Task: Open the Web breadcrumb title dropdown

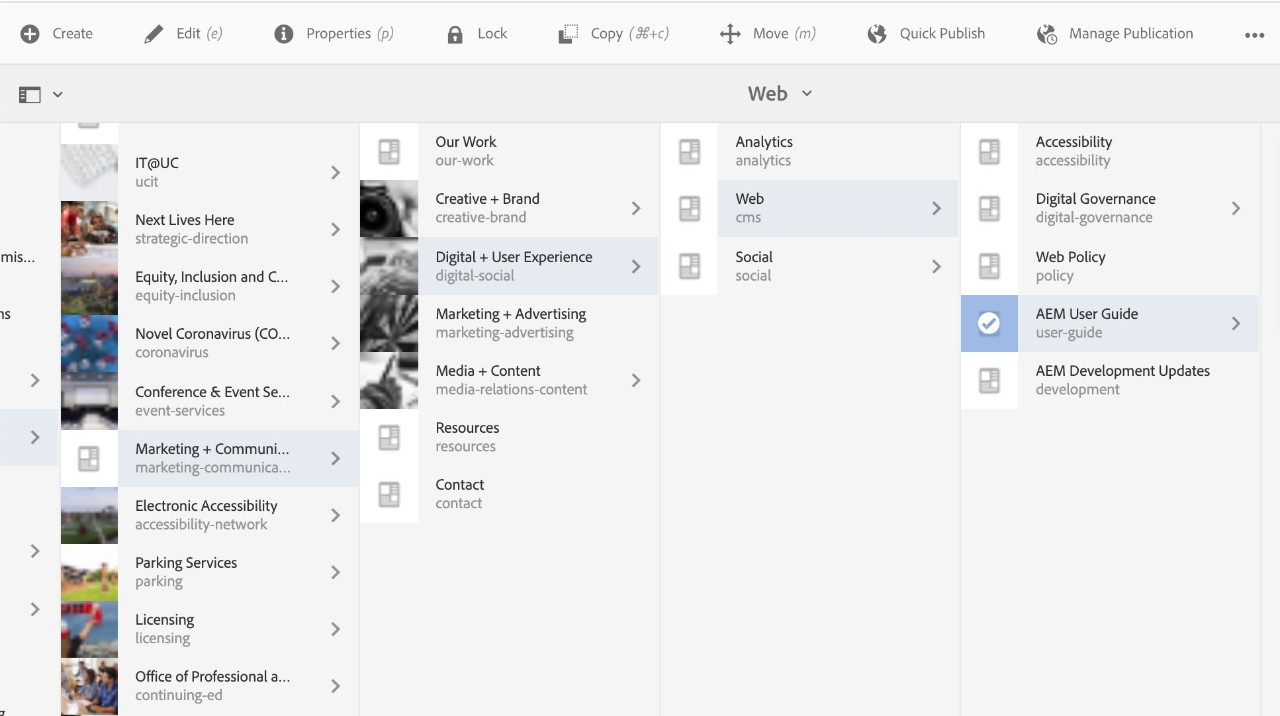Action: [780, 94]
